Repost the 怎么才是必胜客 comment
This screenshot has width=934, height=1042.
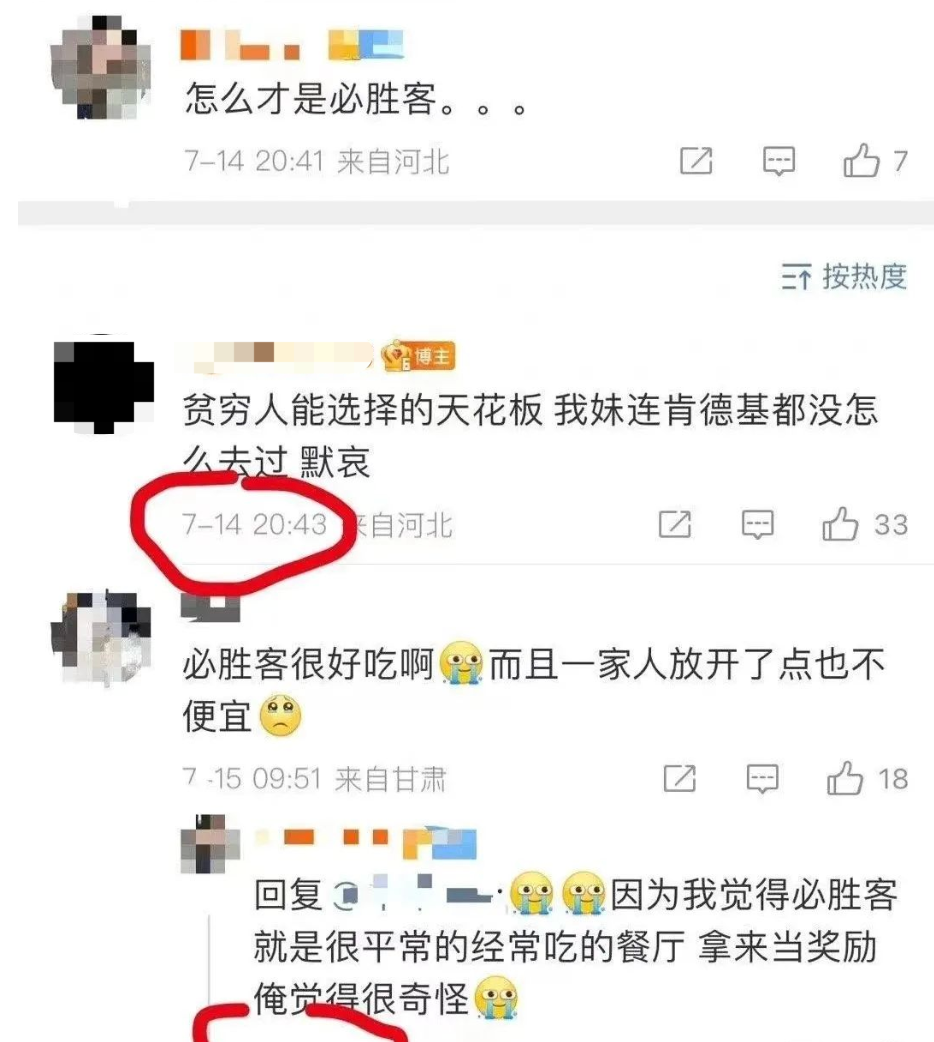pos(696,161)
